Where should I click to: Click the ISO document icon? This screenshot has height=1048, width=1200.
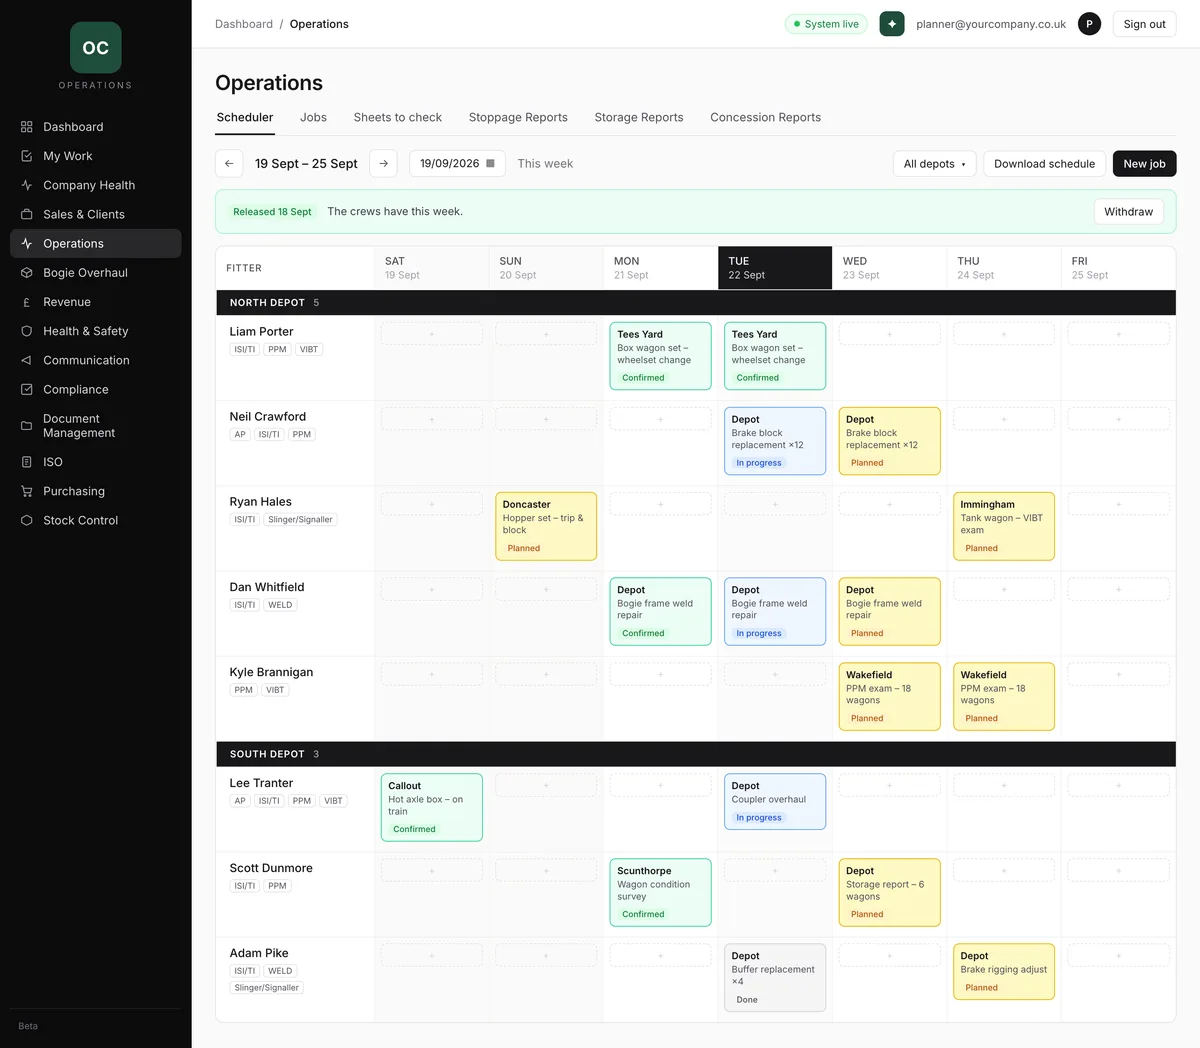(x=27, y=462)
